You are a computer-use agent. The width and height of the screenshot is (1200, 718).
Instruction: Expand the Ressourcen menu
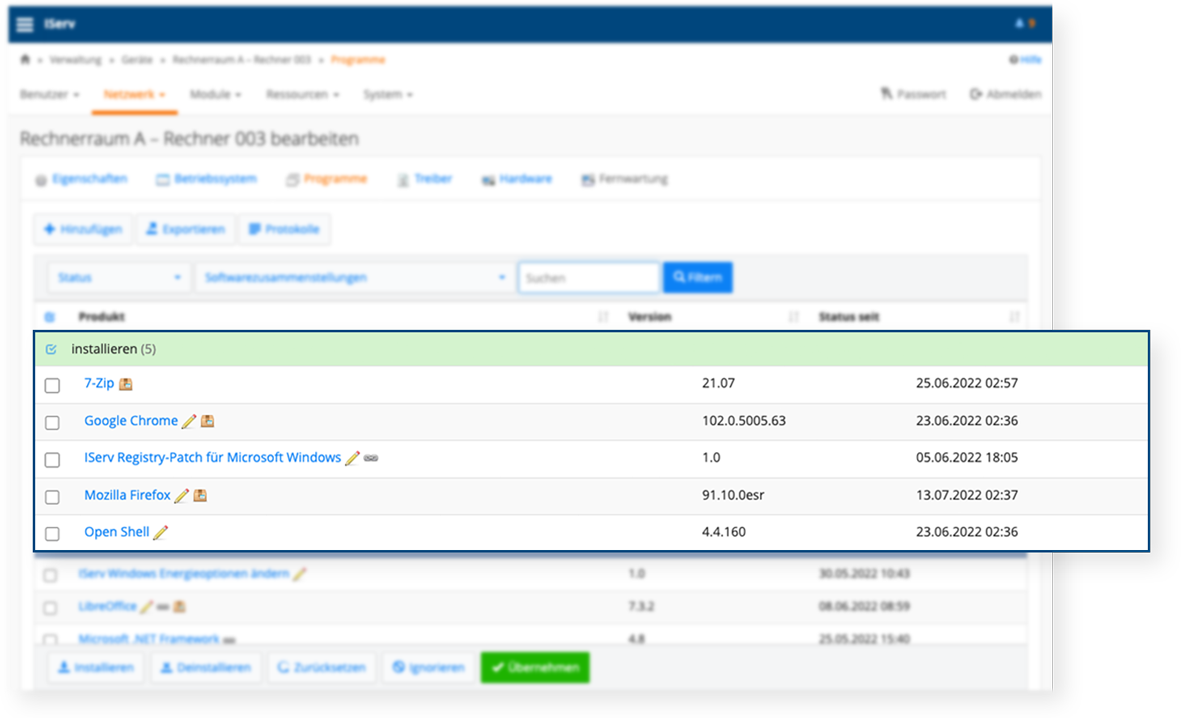[x=302, y=94]
